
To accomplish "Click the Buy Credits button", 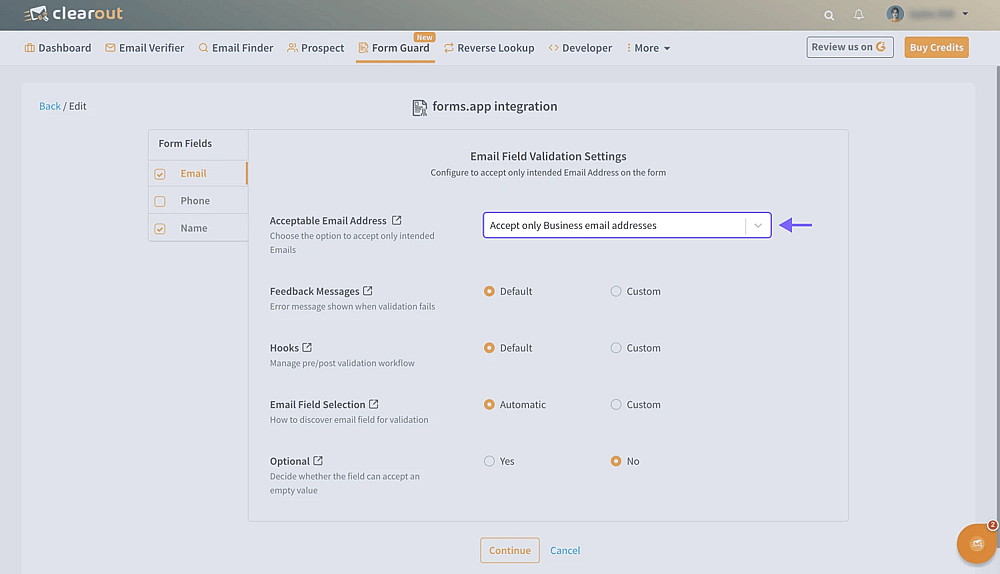I will (x=936, y=47).
